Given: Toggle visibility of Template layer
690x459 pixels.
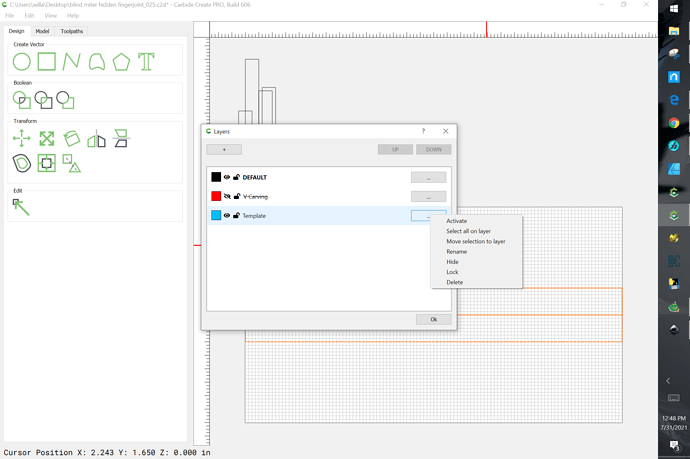Looking at the screenshot, I should (227, 216).
